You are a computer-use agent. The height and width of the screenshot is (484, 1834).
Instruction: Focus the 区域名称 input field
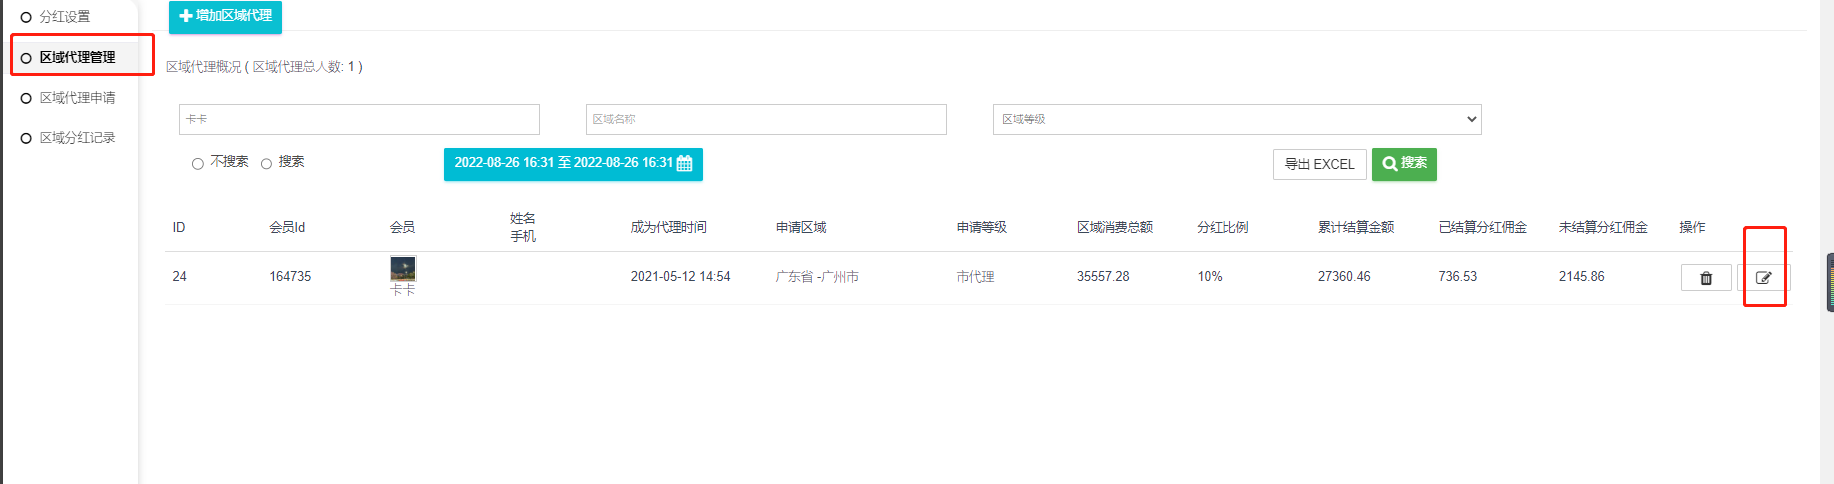(765, 119)
